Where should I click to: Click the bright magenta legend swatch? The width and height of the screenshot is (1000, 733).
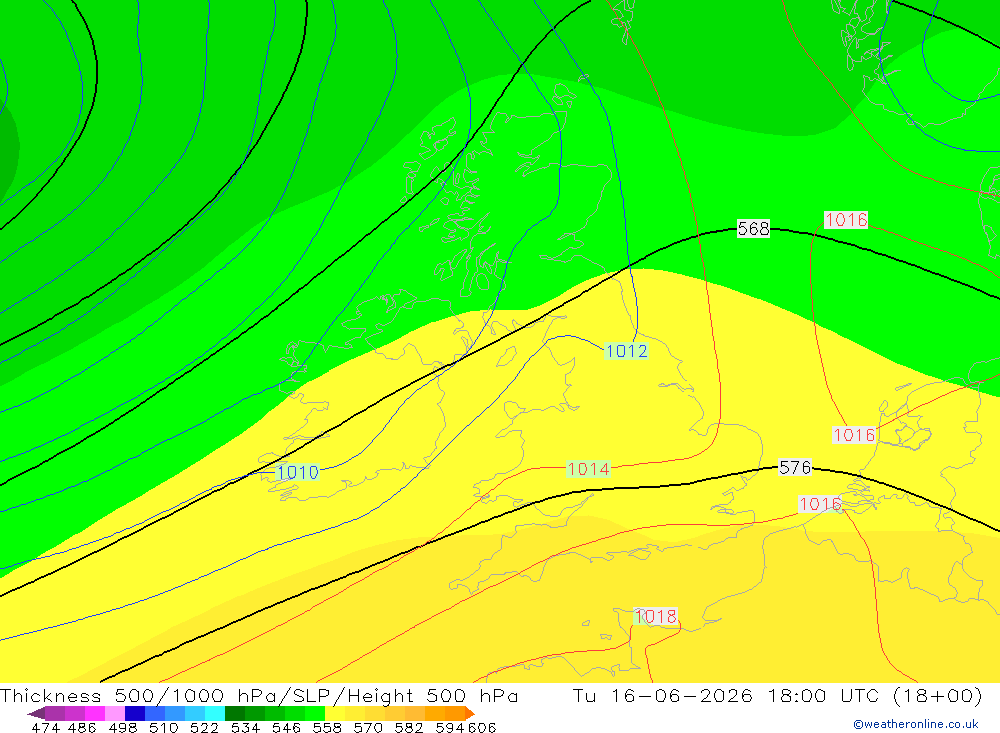tap(95, 713)
